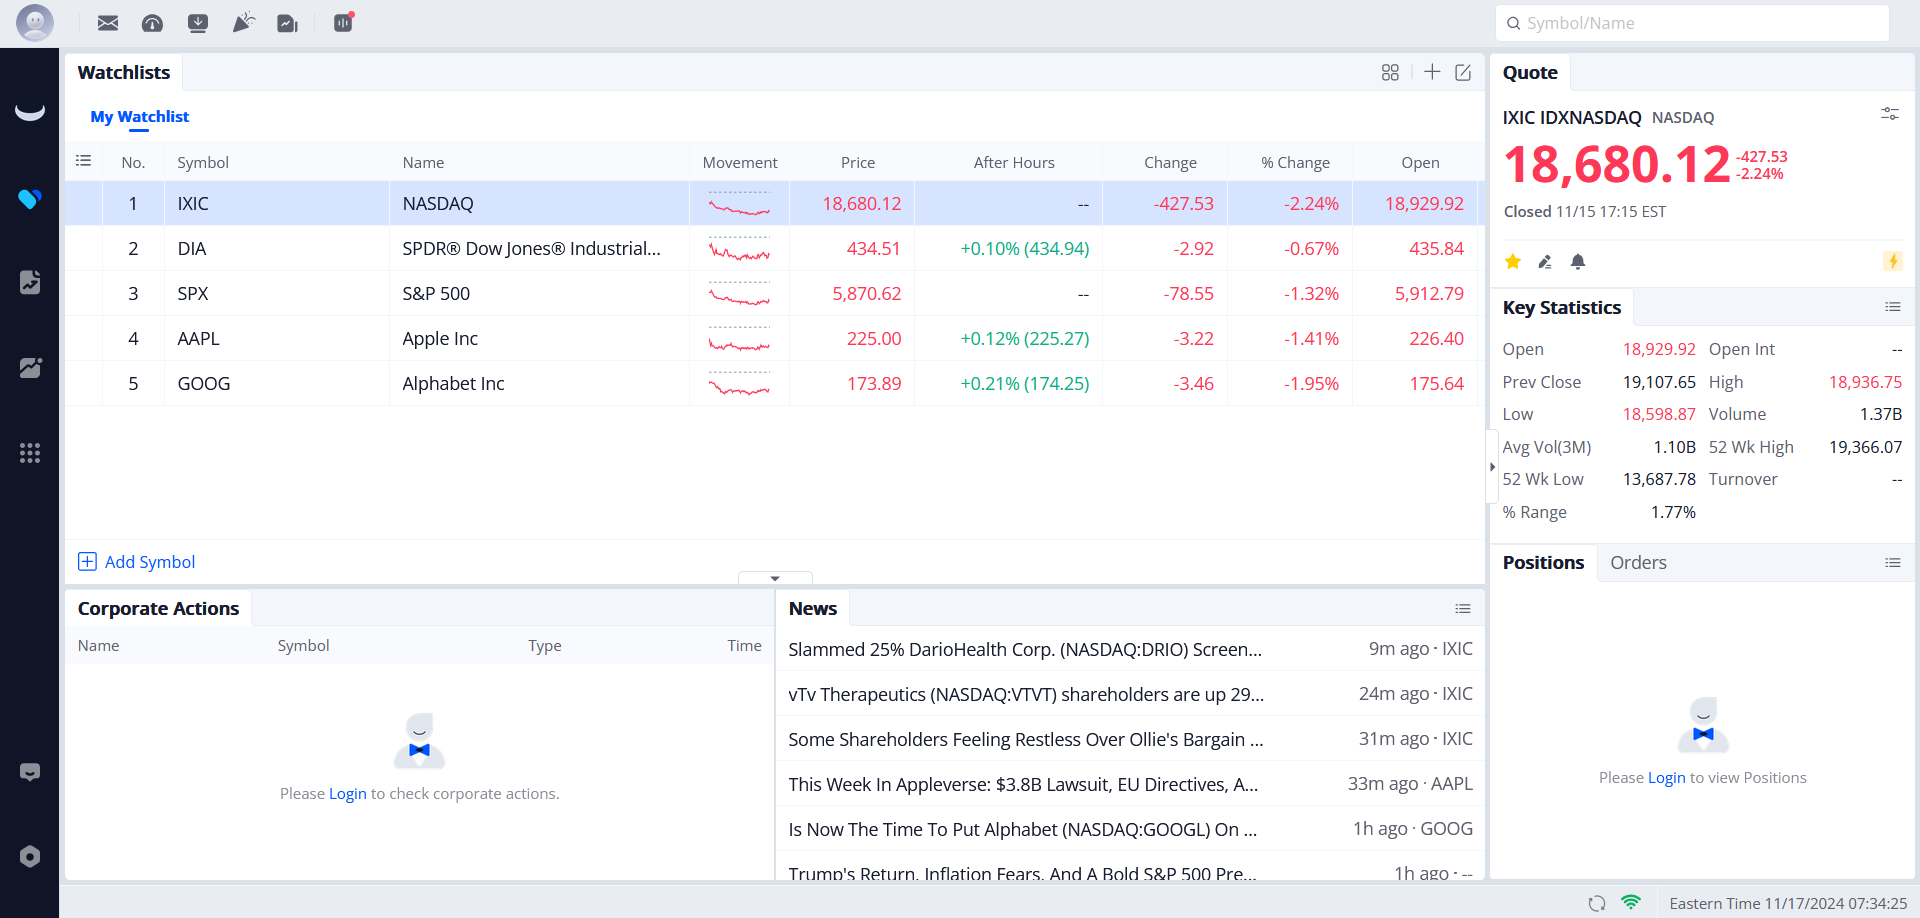Click Add Symbol button
Viewport: 1920px width, 918px height.
coord(137,562)
